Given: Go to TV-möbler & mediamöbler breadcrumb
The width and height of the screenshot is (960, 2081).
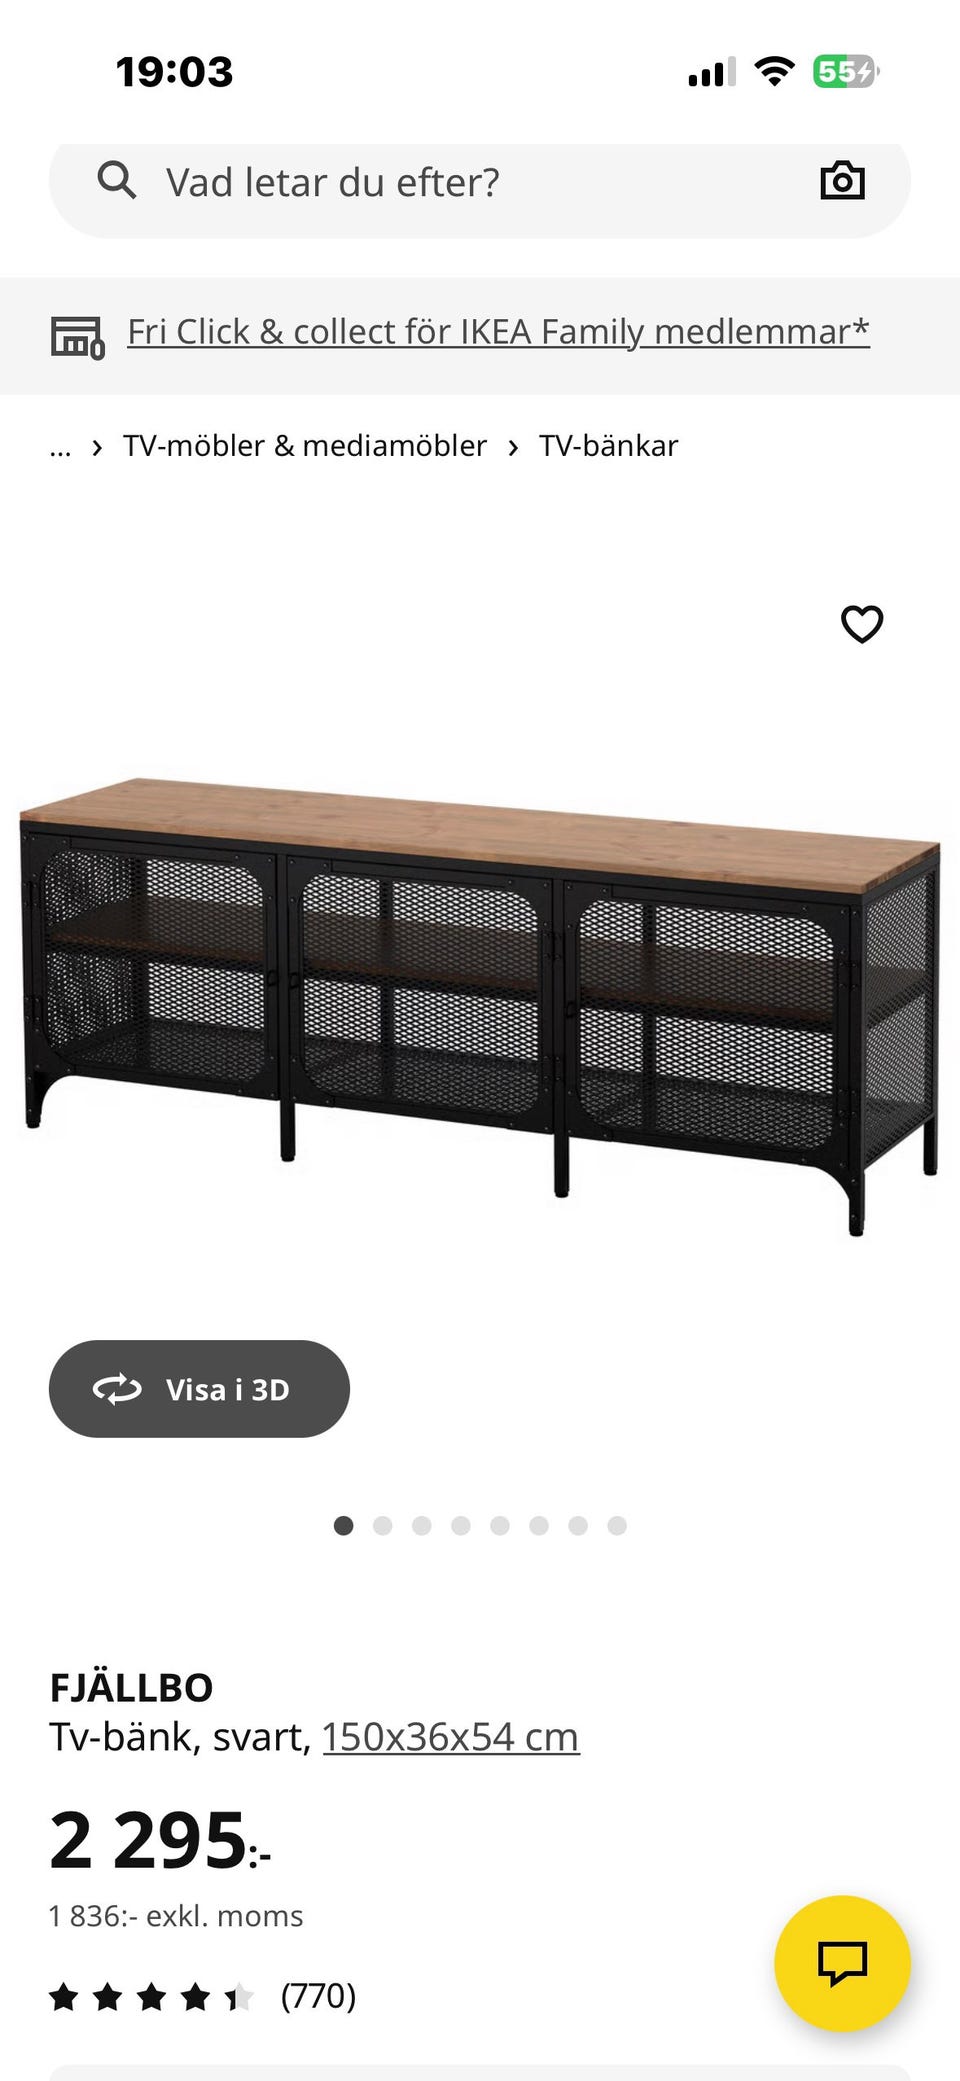Looking at the screenshot, I should click(x=305, y=445).
